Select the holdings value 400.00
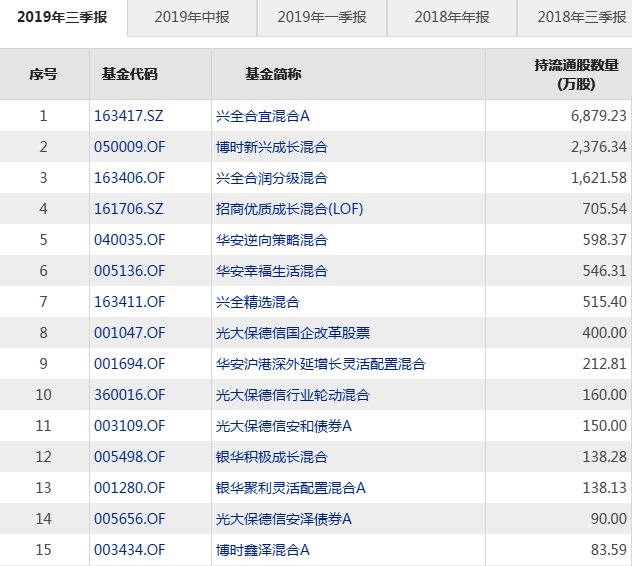 605,333
